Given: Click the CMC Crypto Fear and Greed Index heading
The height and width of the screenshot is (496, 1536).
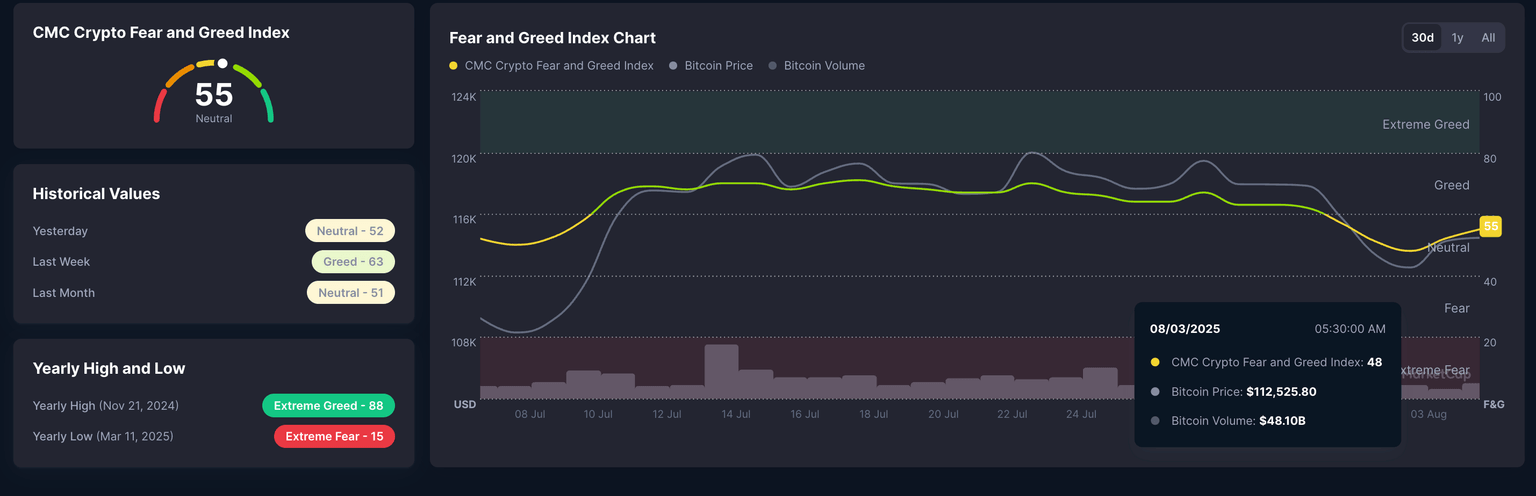Looking at the screenshot, I should 161,33.
